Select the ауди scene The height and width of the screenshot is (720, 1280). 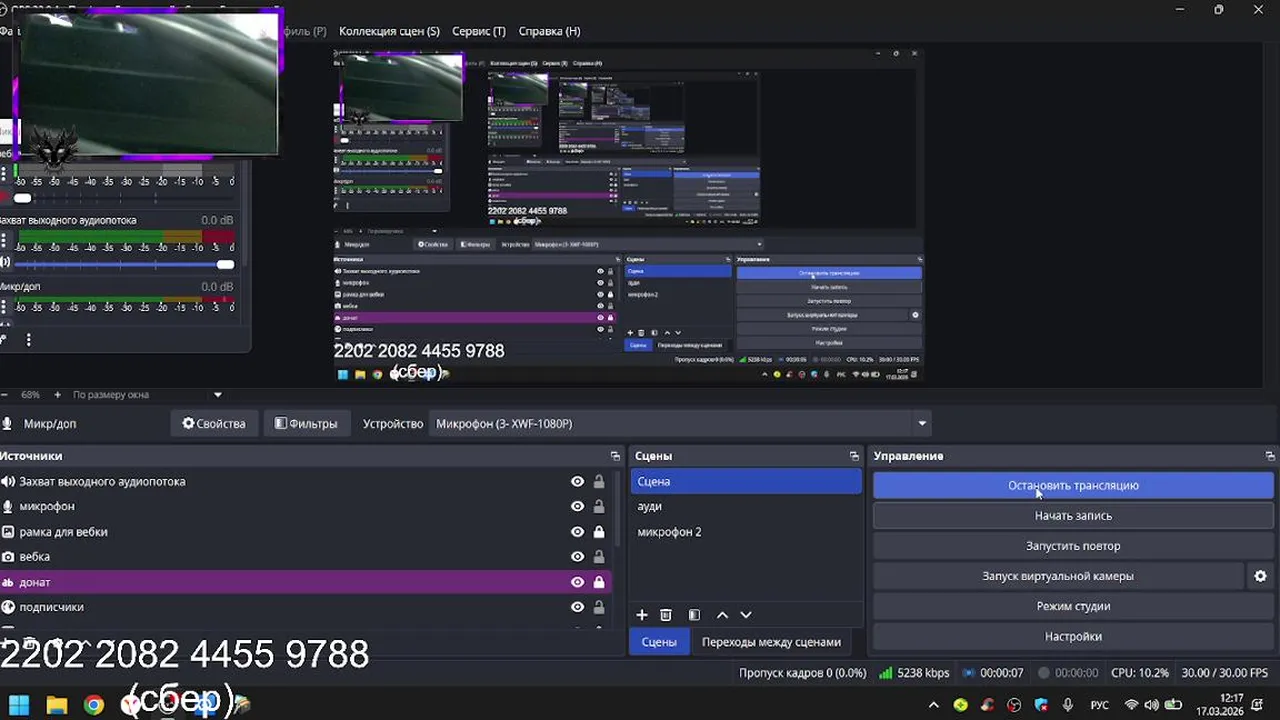coord(746,506)
